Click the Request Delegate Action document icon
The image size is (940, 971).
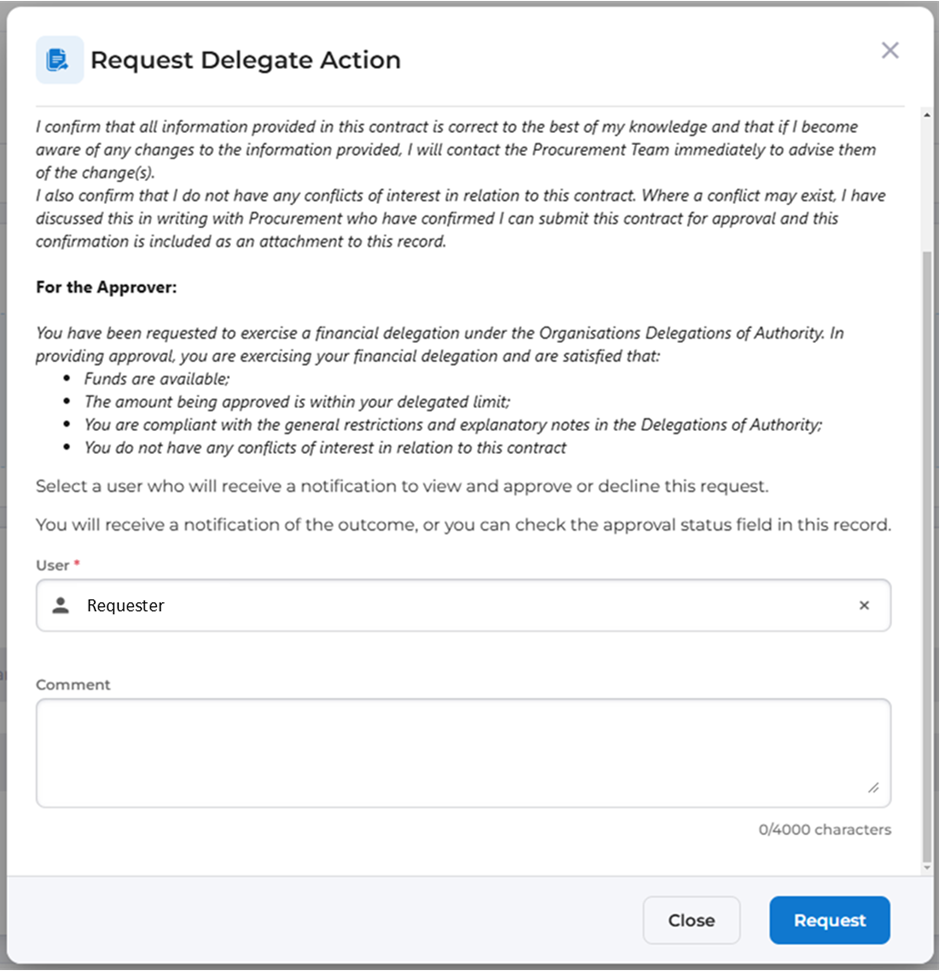coord(59,60)
